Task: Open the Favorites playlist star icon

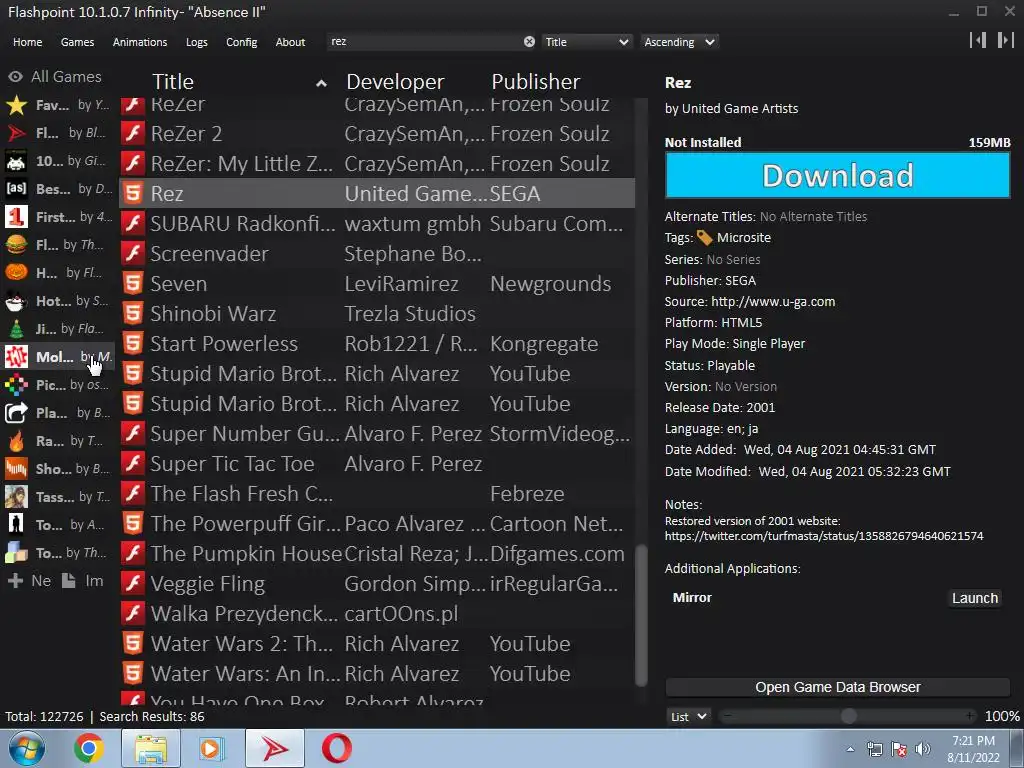Action: [16, 105]
